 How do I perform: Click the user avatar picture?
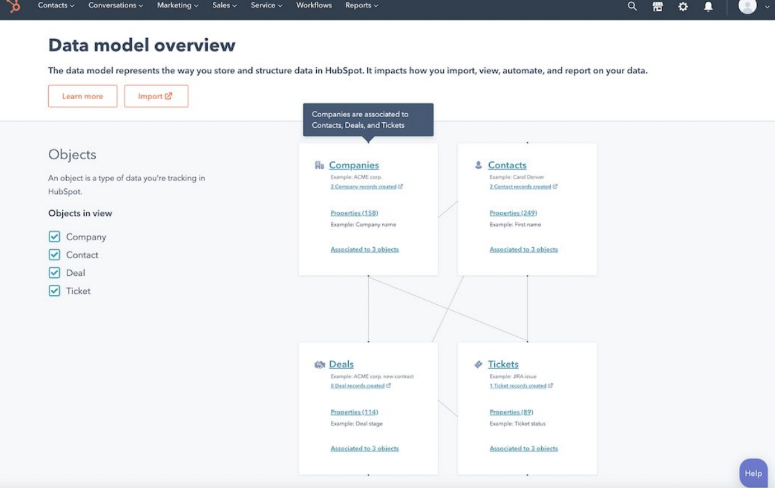click(747, 6)
